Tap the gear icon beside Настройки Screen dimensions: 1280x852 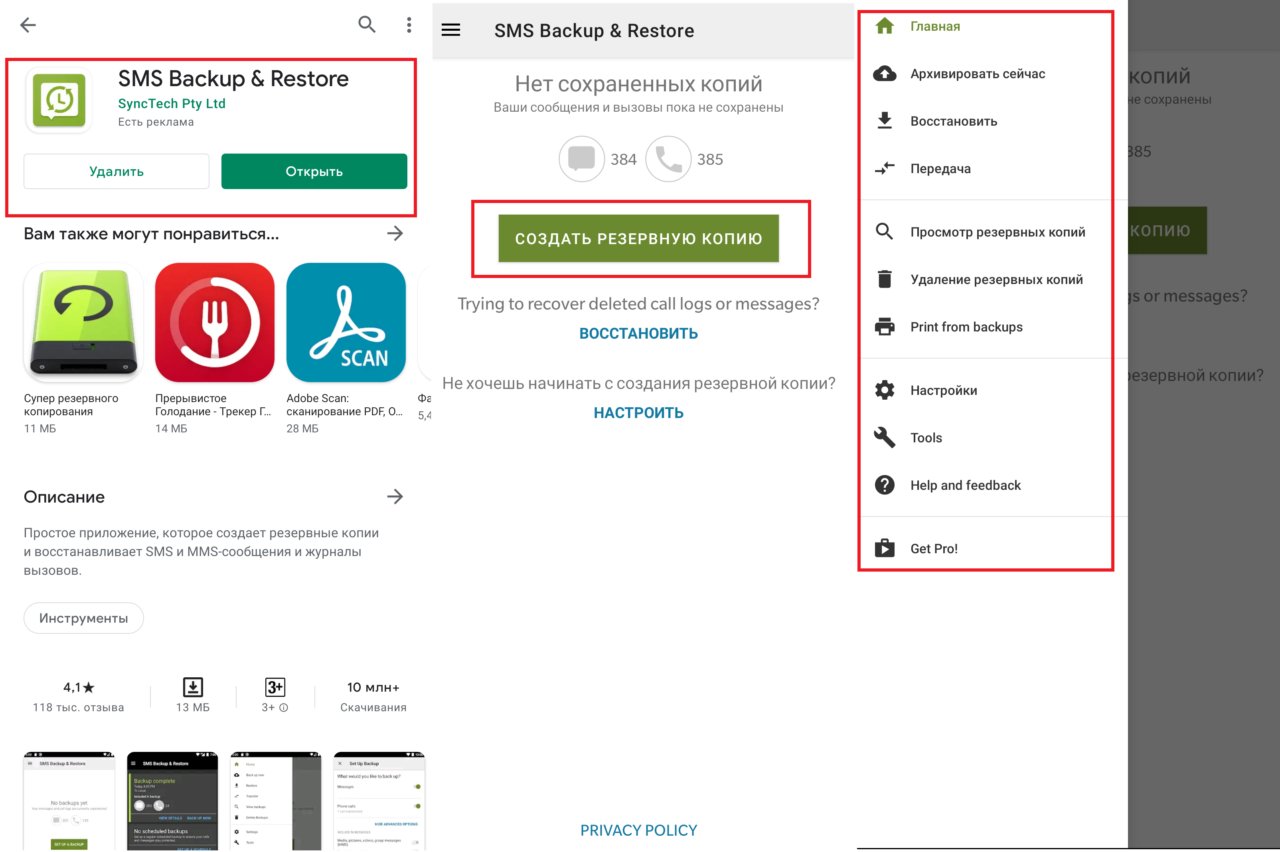pos(885,390)
